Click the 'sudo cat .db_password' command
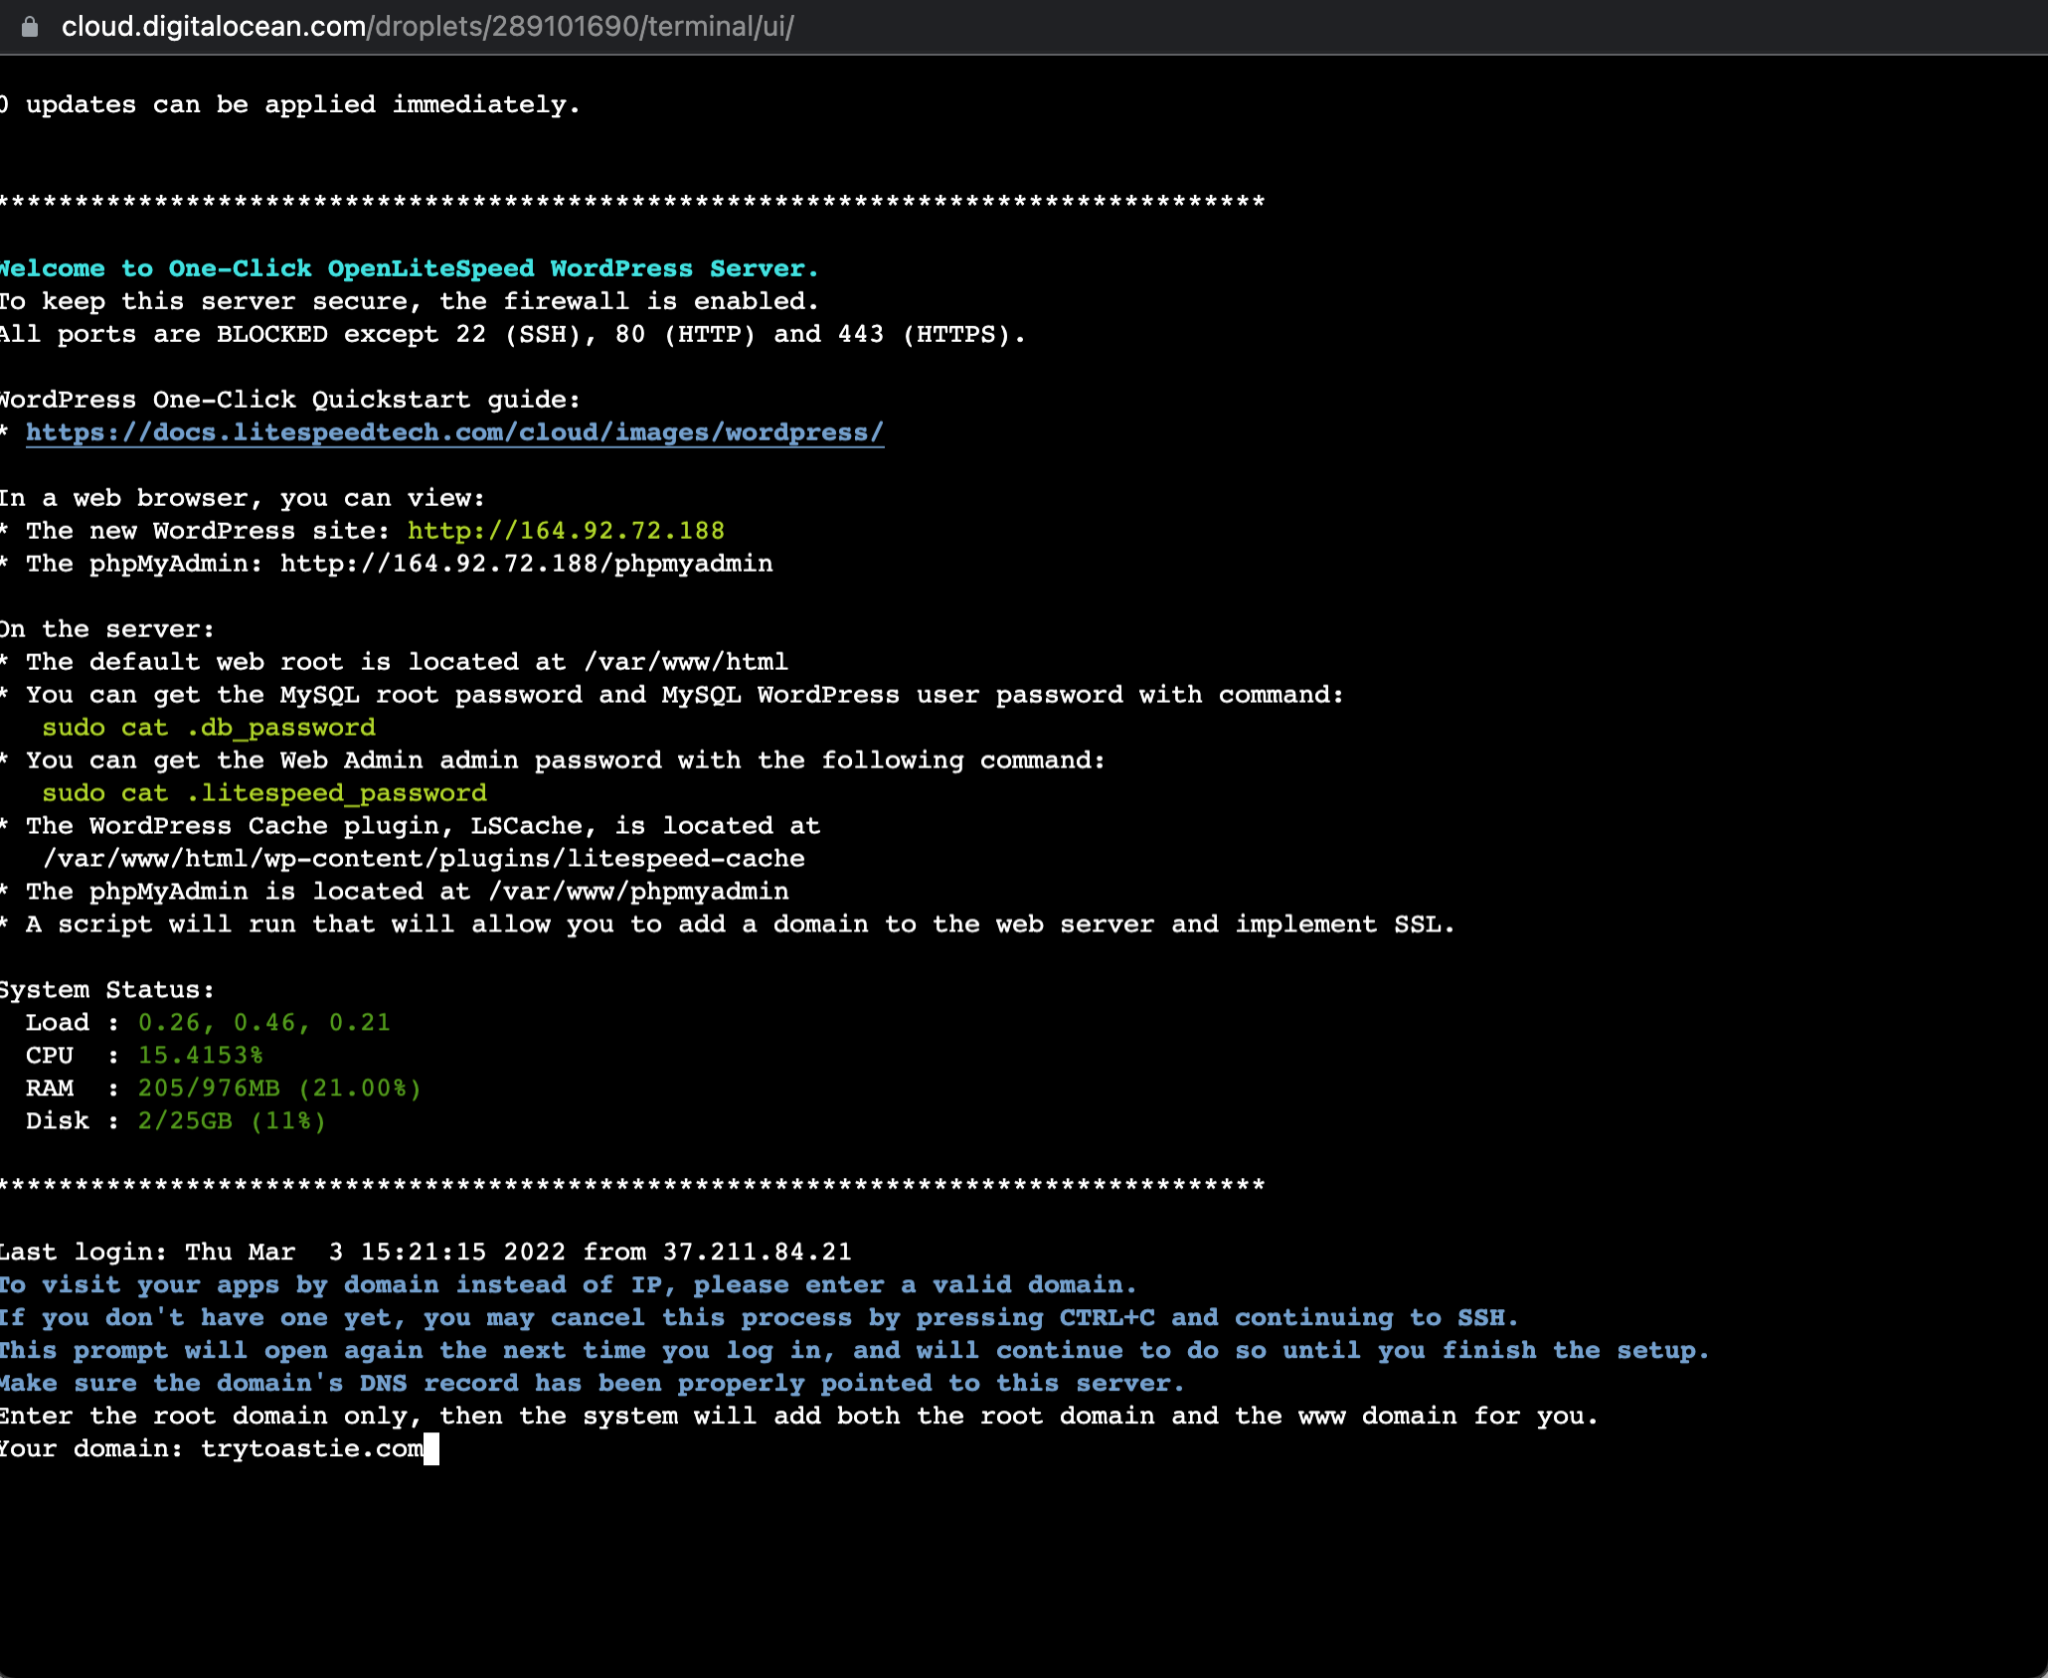Image resolution: width=2048 pixels, height=1678 pixels. point(209,728)
